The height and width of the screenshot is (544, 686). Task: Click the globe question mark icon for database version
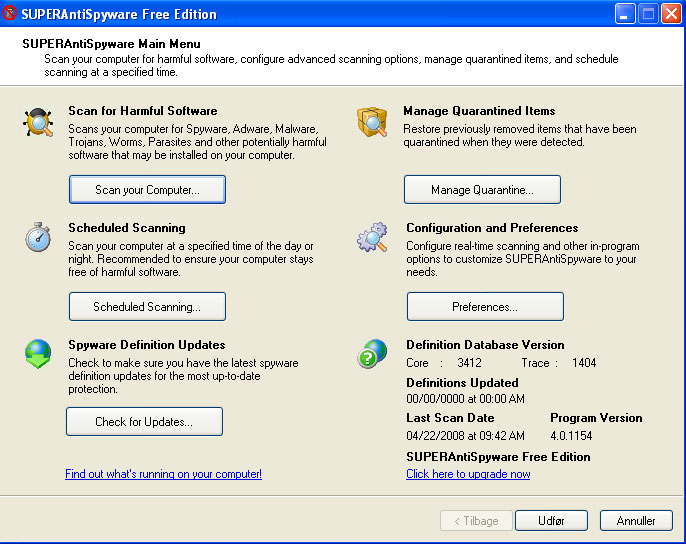372,354
